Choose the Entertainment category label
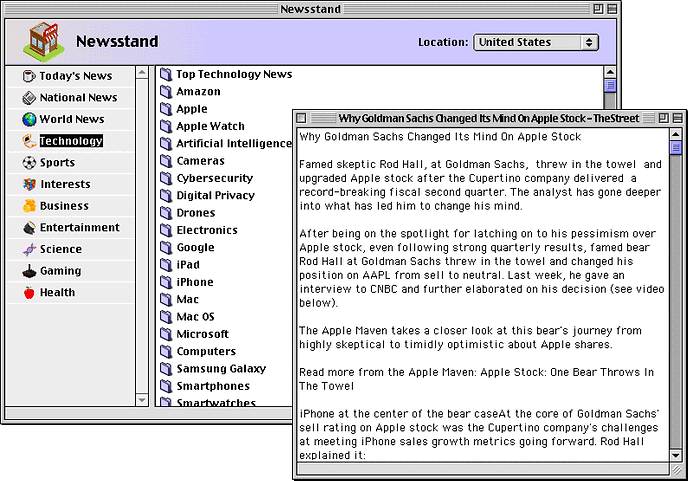Image resolution: width=690 pixels, height=481 pixels. tap(79, 227)
